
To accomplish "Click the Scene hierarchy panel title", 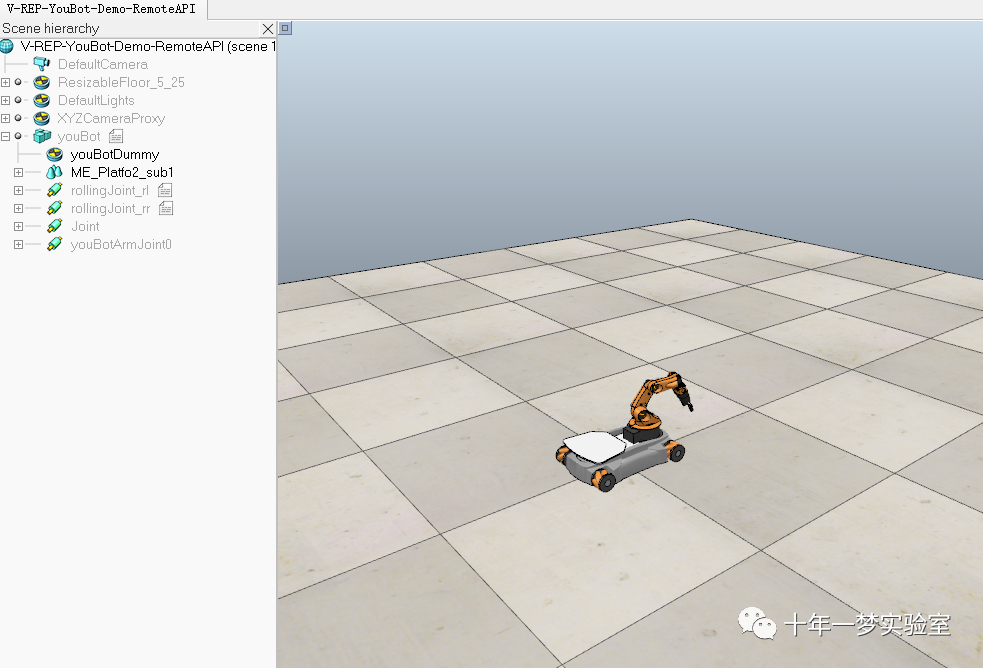I will 51,28.
